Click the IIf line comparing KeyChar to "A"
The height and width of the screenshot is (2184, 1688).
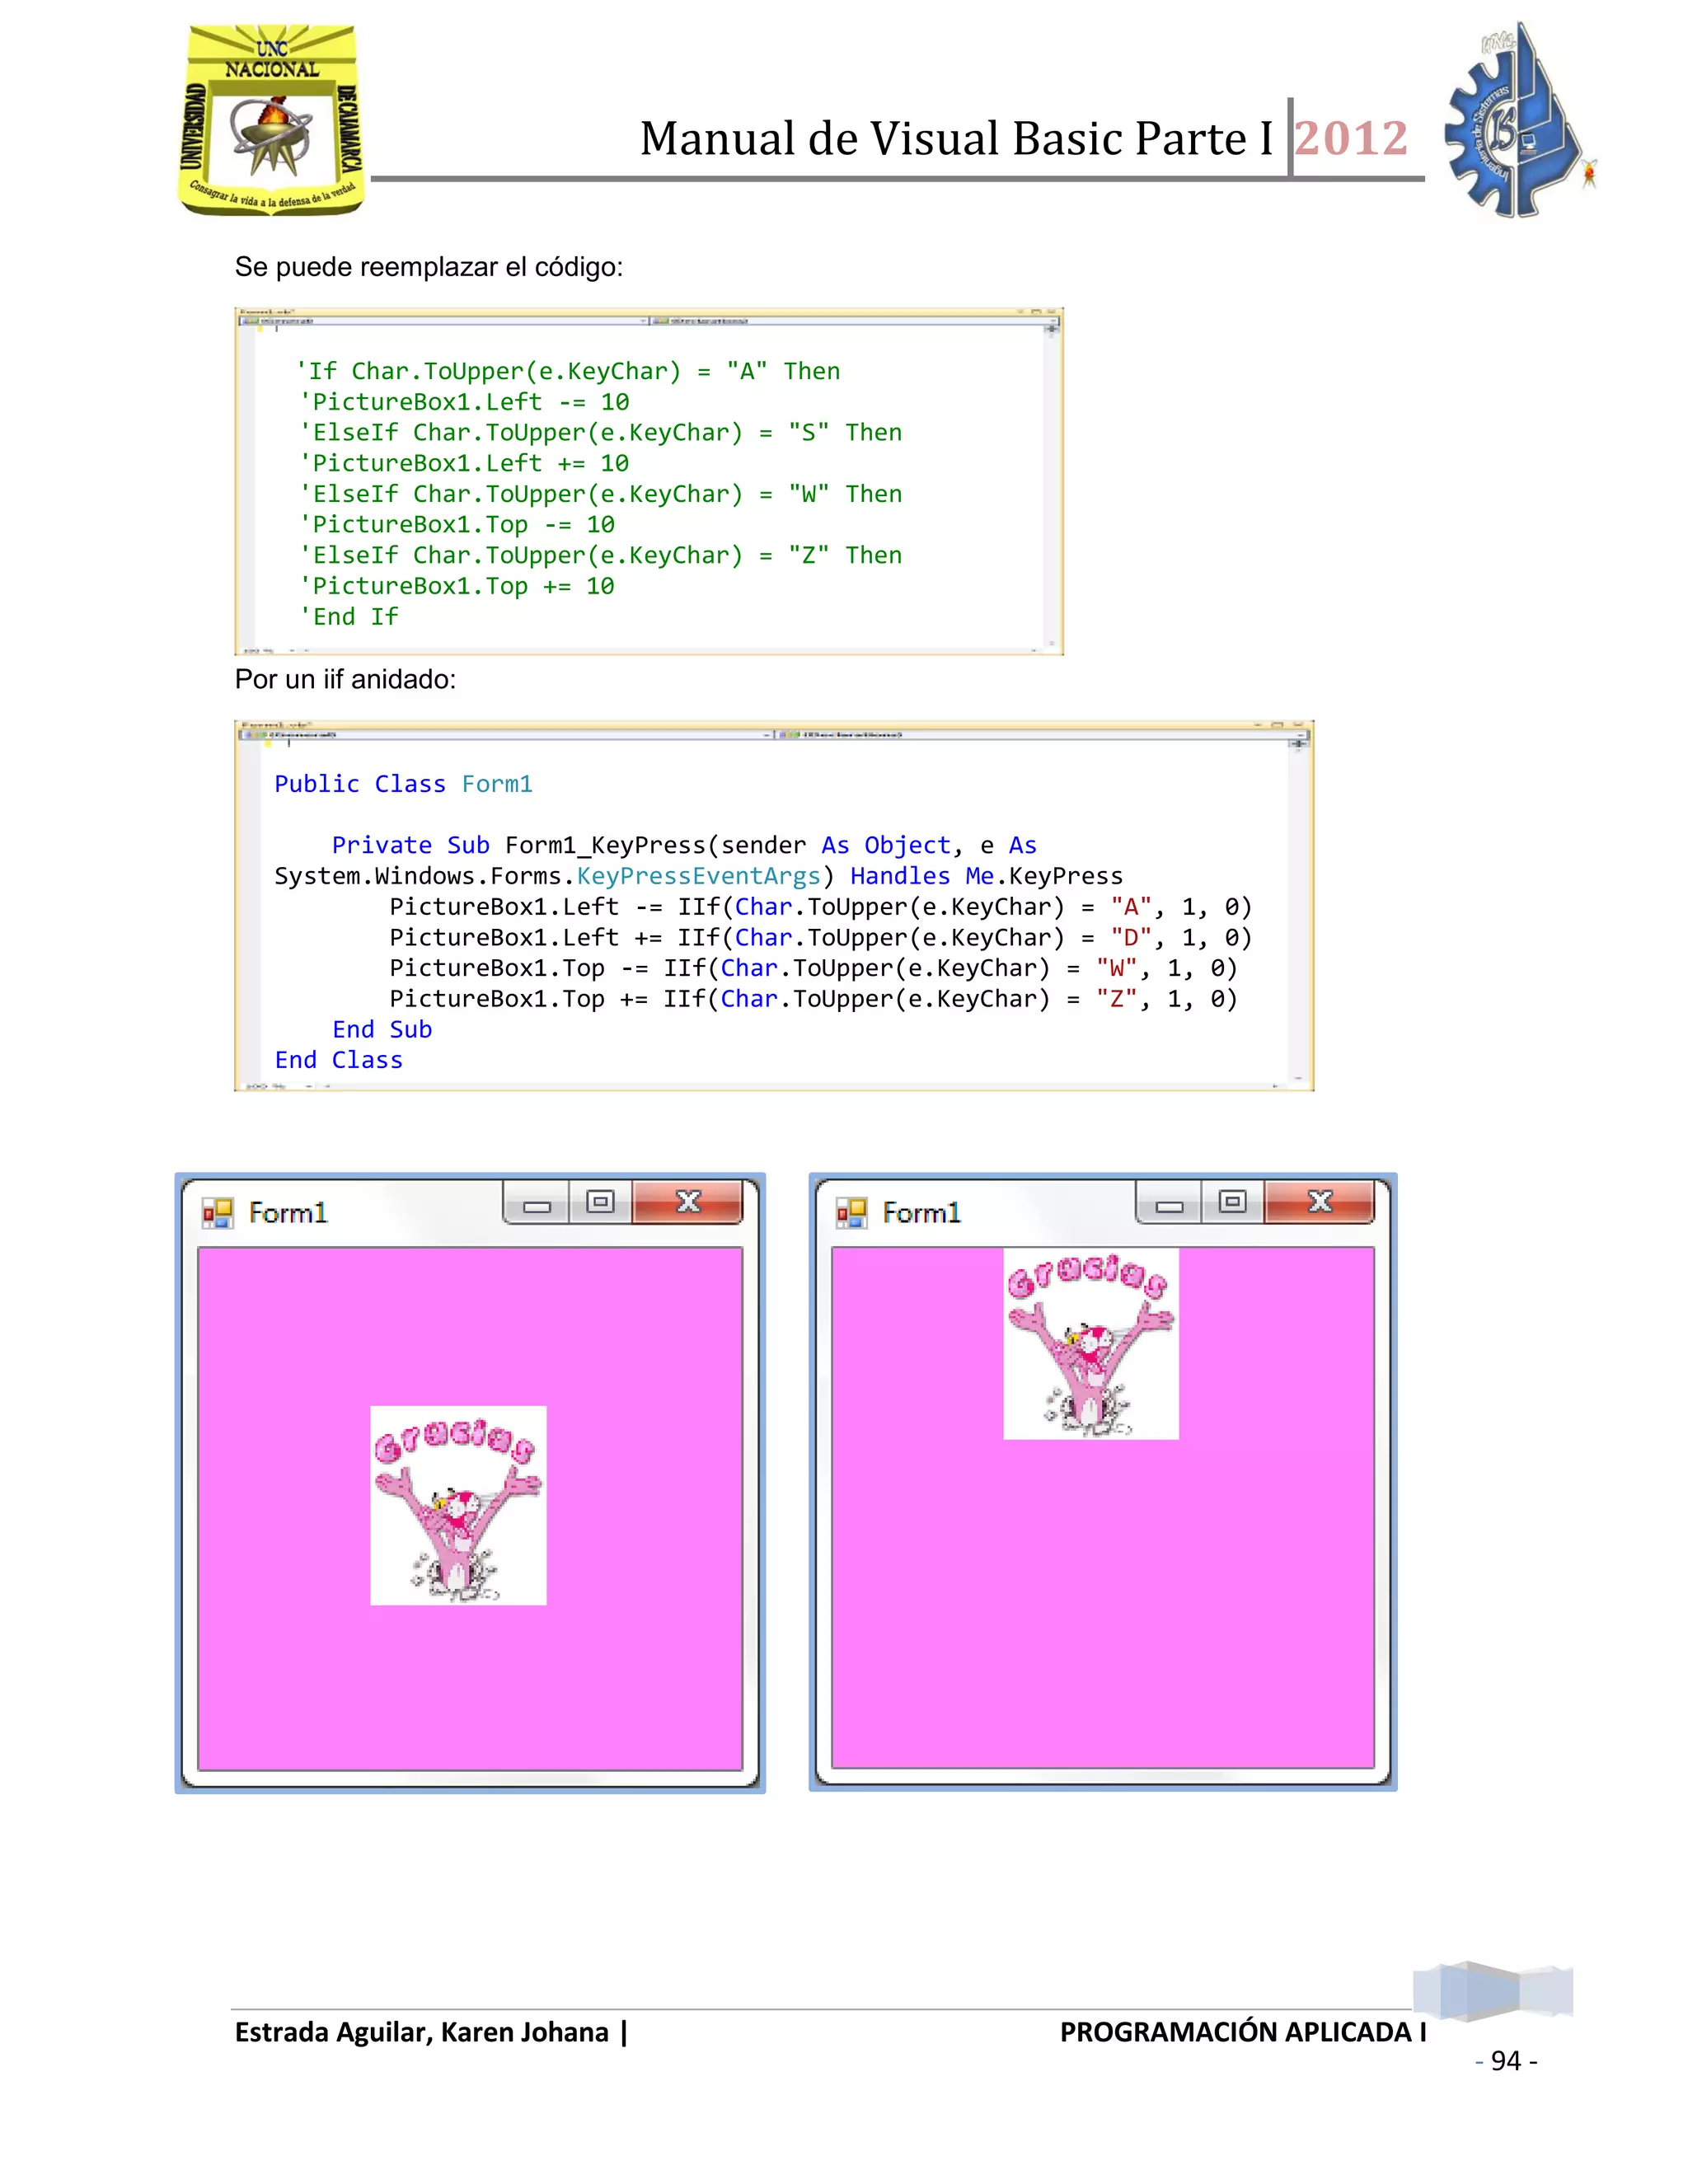click(820, 907)
